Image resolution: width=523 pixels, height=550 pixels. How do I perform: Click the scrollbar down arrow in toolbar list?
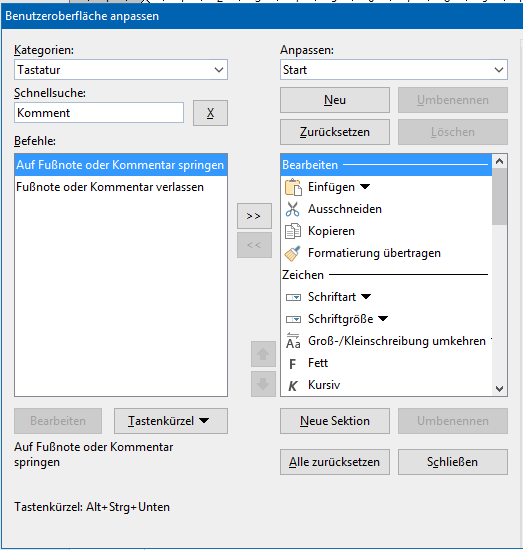click(499, 389)
